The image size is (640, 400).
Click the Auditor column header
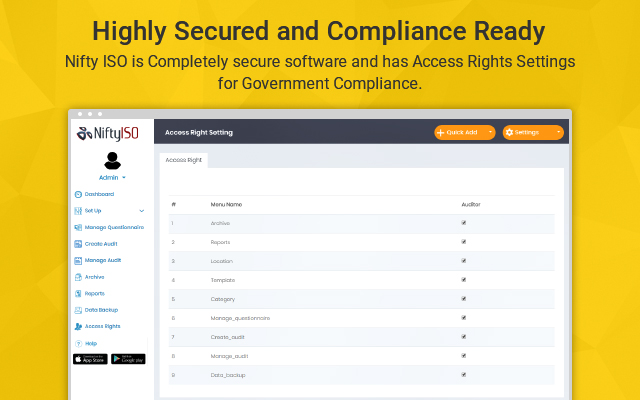[471, 204]
